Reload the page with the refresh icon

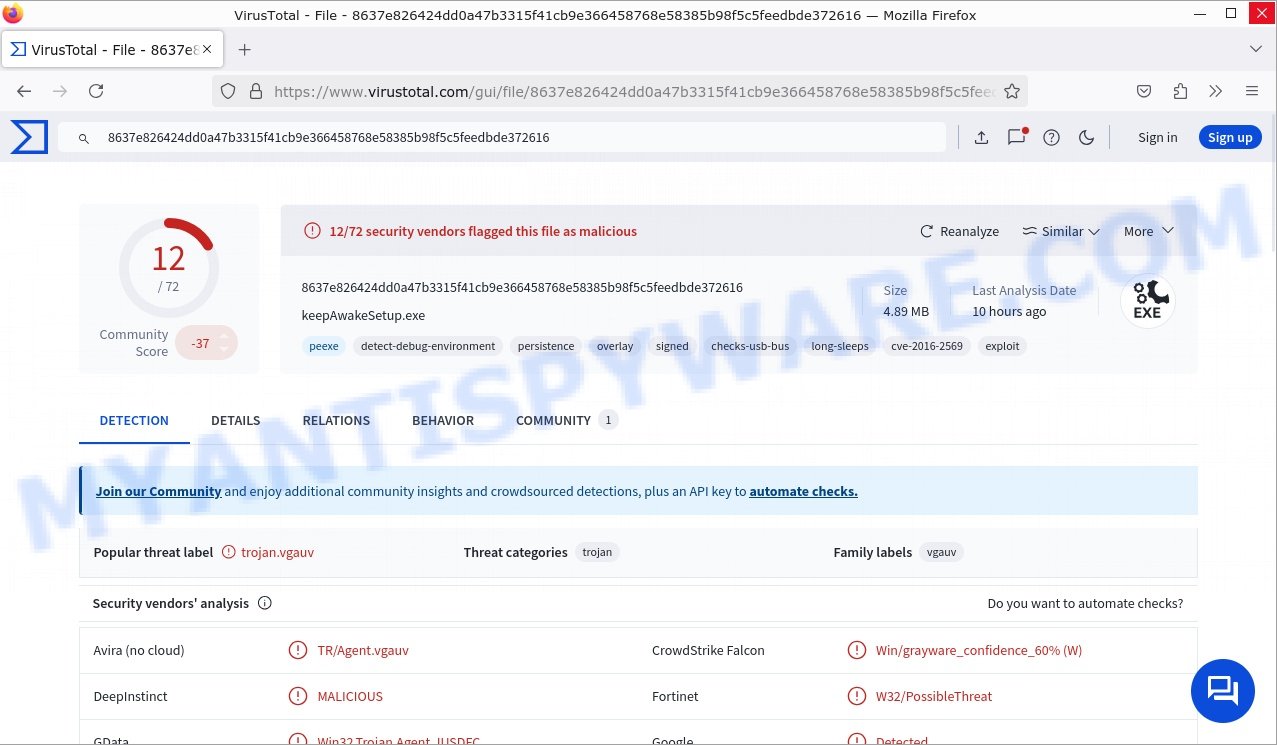(96, 91)
